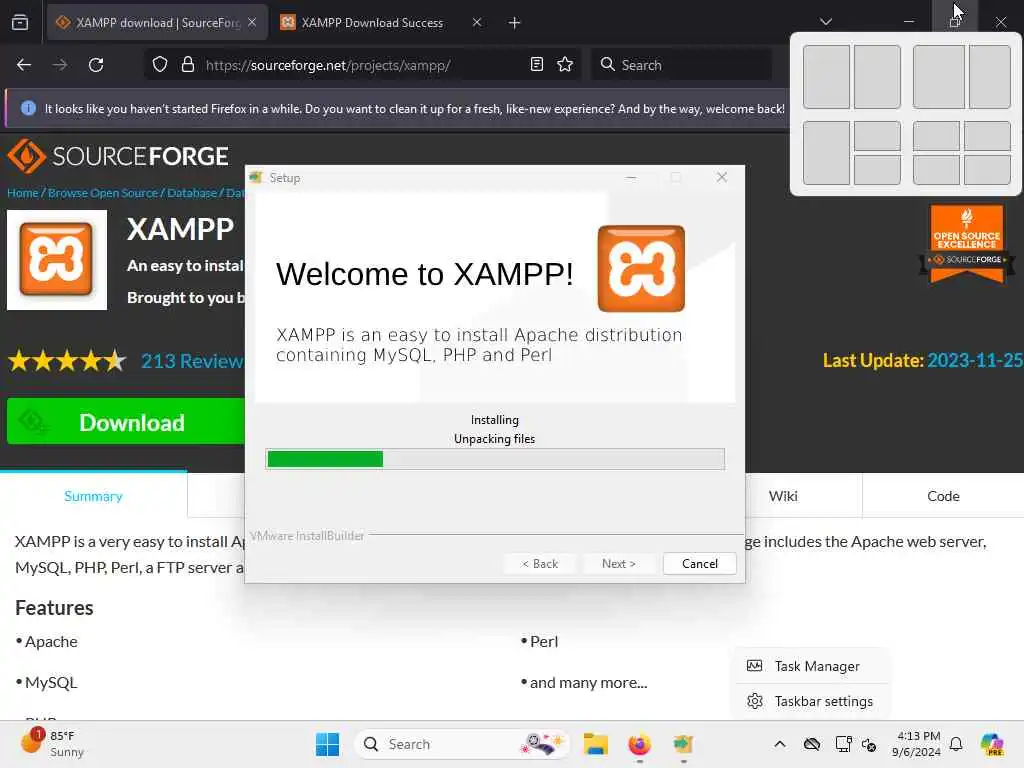Click the XAMPP project logo thumbnail
The width and height of the screenshot is (1024, 768).
[57, 259]
